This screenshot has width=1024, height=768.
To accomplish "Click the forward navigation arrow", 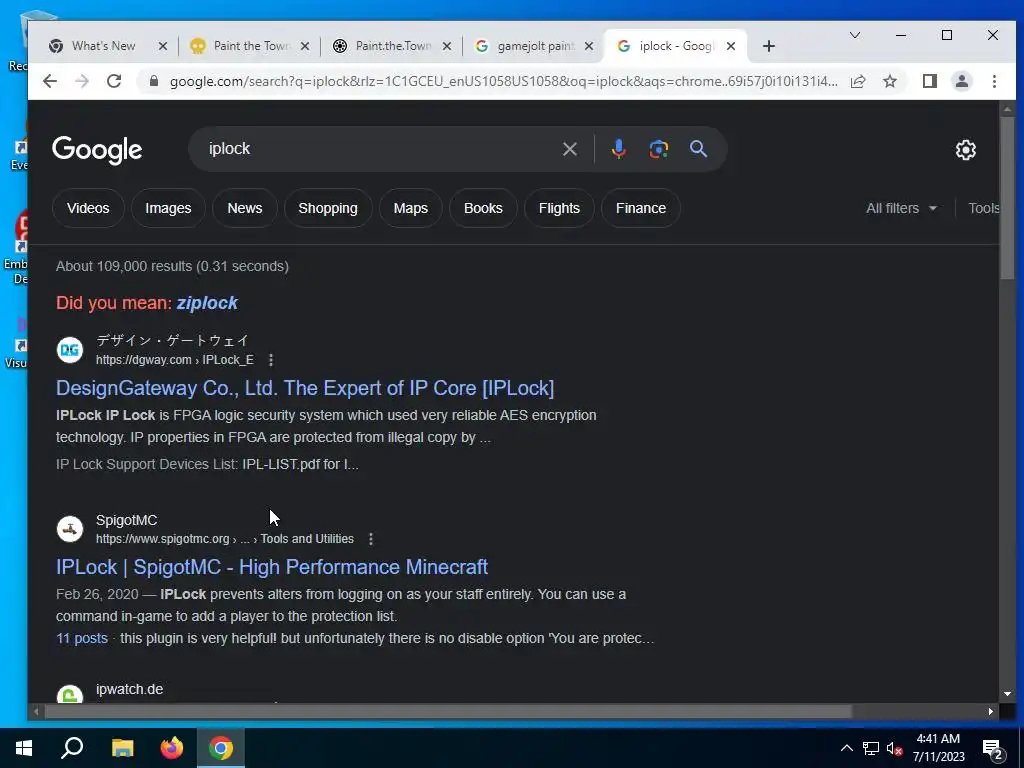I will coord(82,82).
